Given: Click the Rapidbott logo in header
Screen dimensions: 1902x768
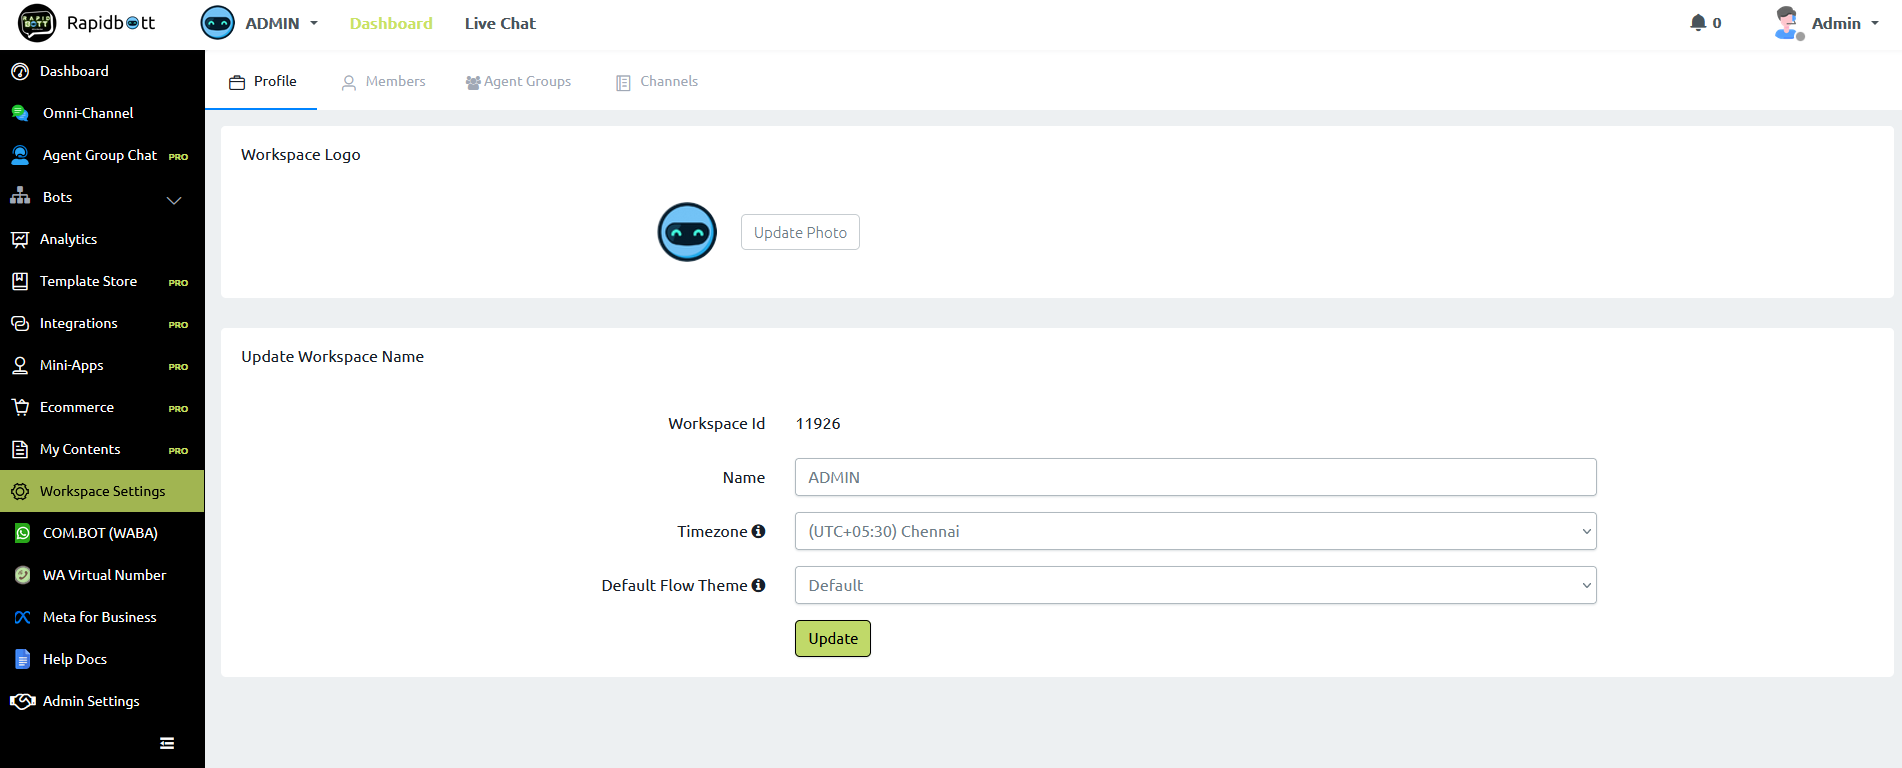Looking at the screenshot, I should 88,23.
